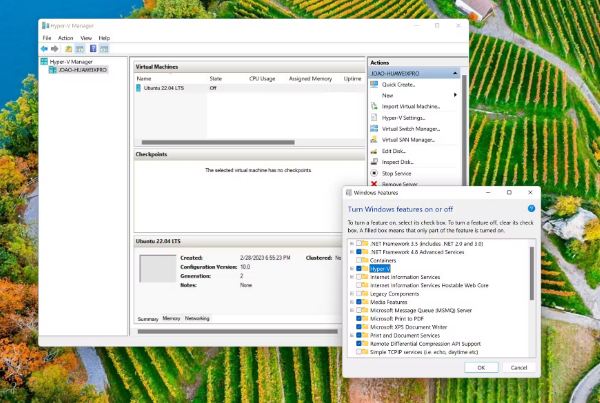The height and width of the screenshot is (403, 600).
Task: Expand the Media Features node
Action: coord(352,302)
